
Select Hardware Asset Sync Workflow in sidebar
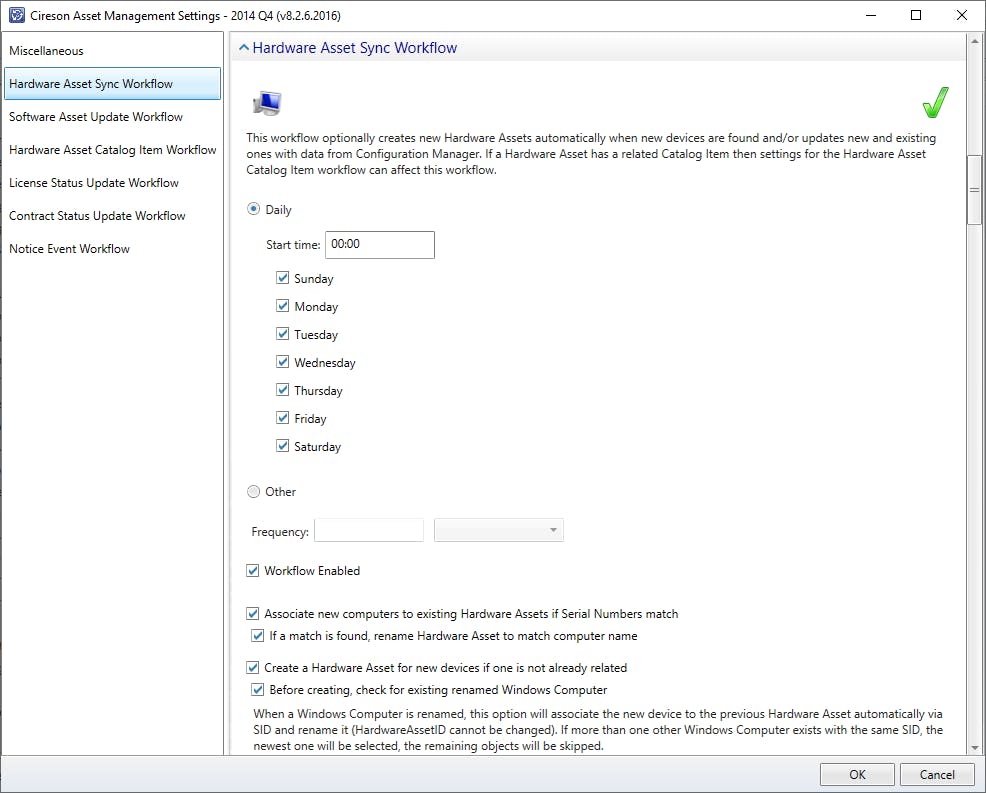[x=112, y=84]
